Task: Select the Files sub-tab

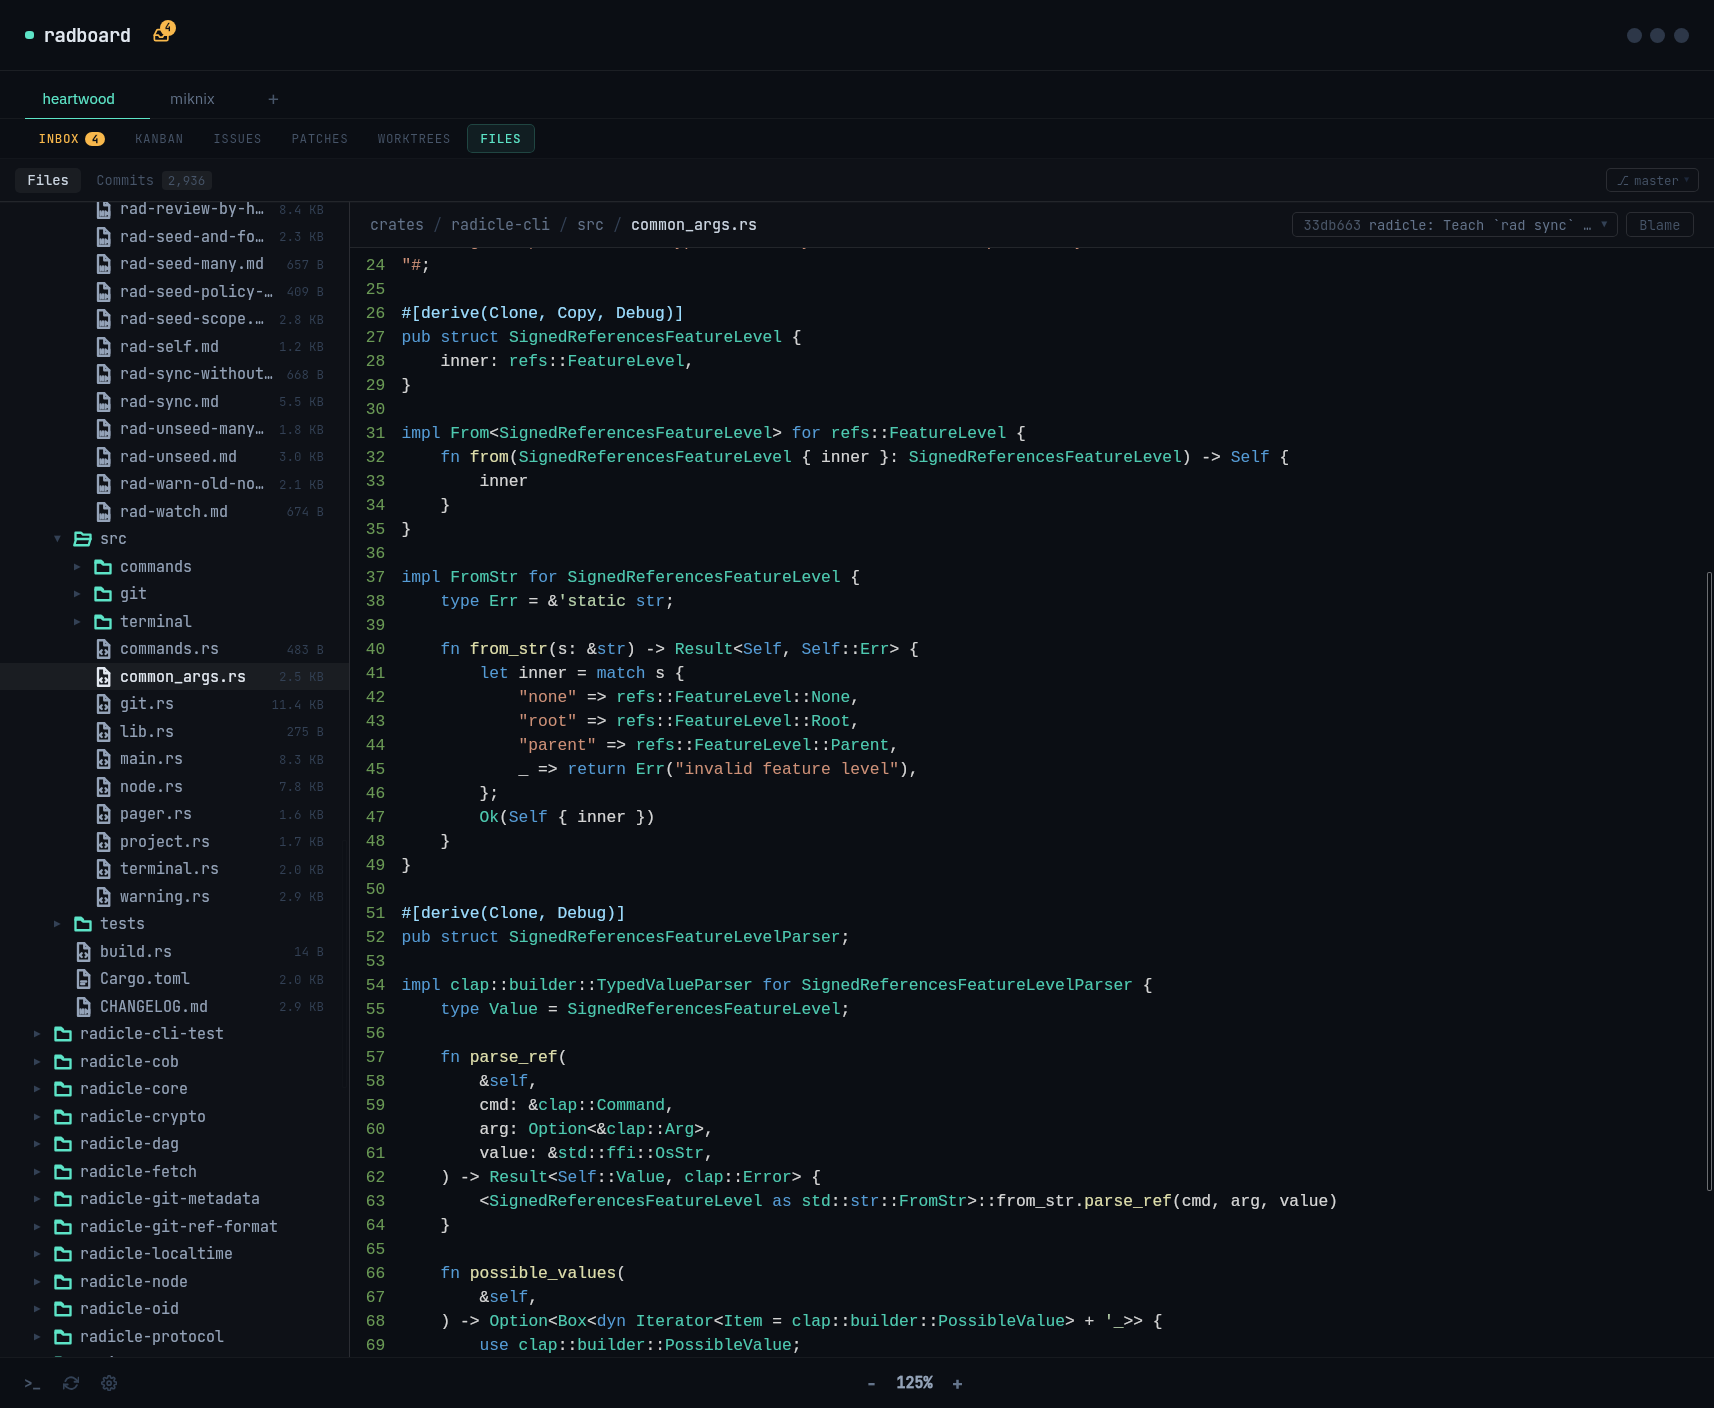Action: point(48,181)
